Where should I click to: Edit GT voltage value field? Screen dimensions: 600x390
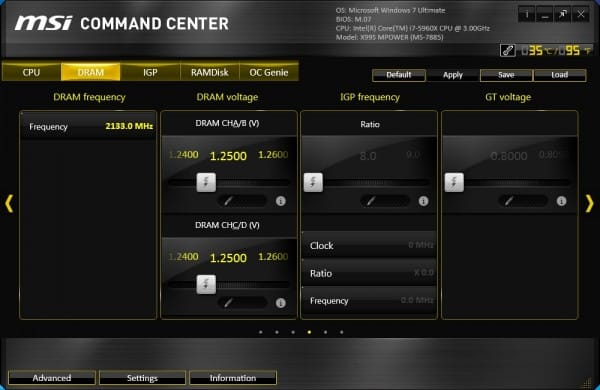coord(523,201)
